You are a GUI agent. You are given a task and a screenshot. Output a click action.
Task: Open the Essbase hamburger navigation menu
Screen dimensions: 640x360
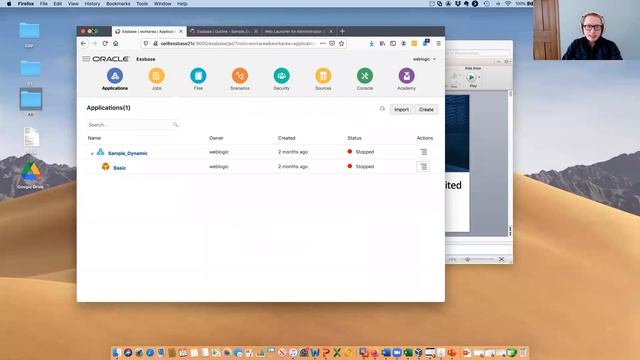click(86, 59)
